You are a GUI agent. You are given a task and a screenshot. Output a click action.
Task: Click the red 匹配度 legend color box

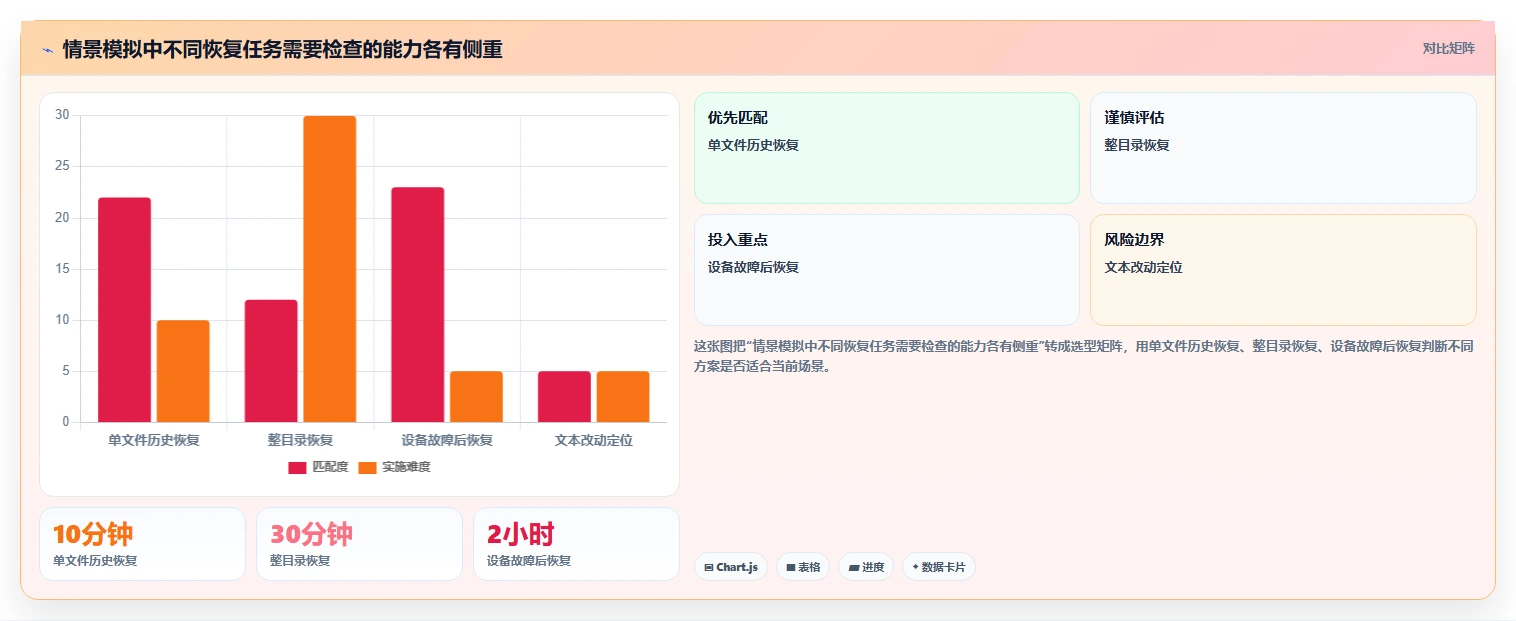(297, 468)
